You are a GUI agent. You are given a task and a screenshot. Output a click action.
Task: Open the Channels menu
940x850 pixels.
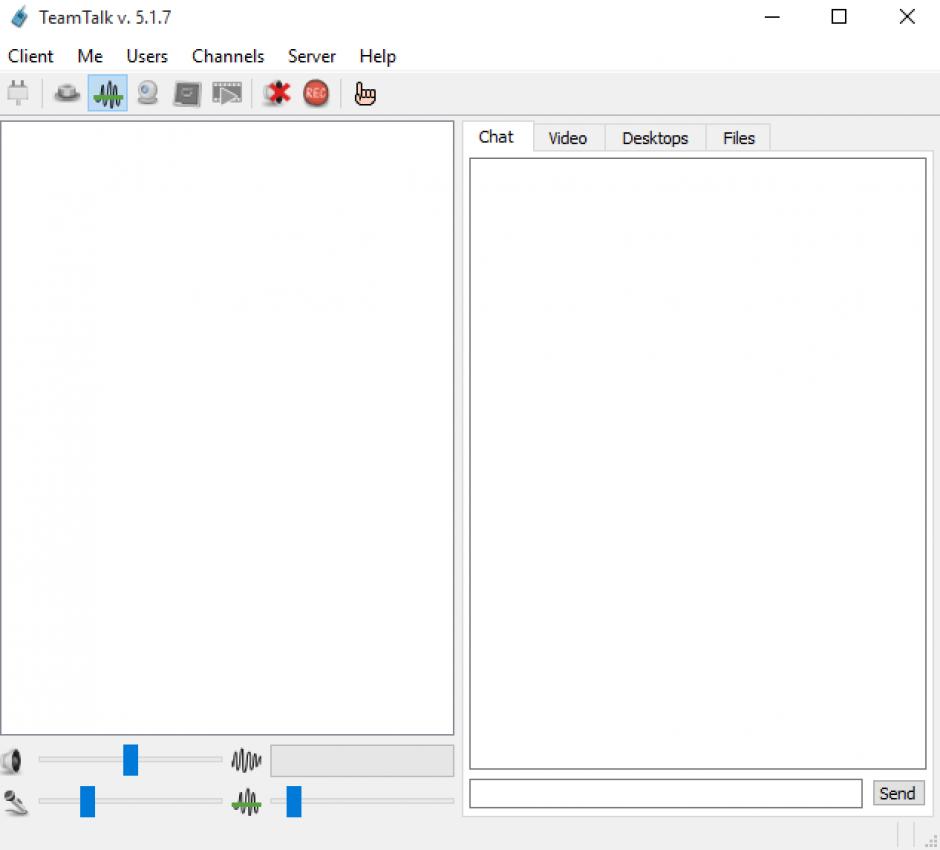228,56
